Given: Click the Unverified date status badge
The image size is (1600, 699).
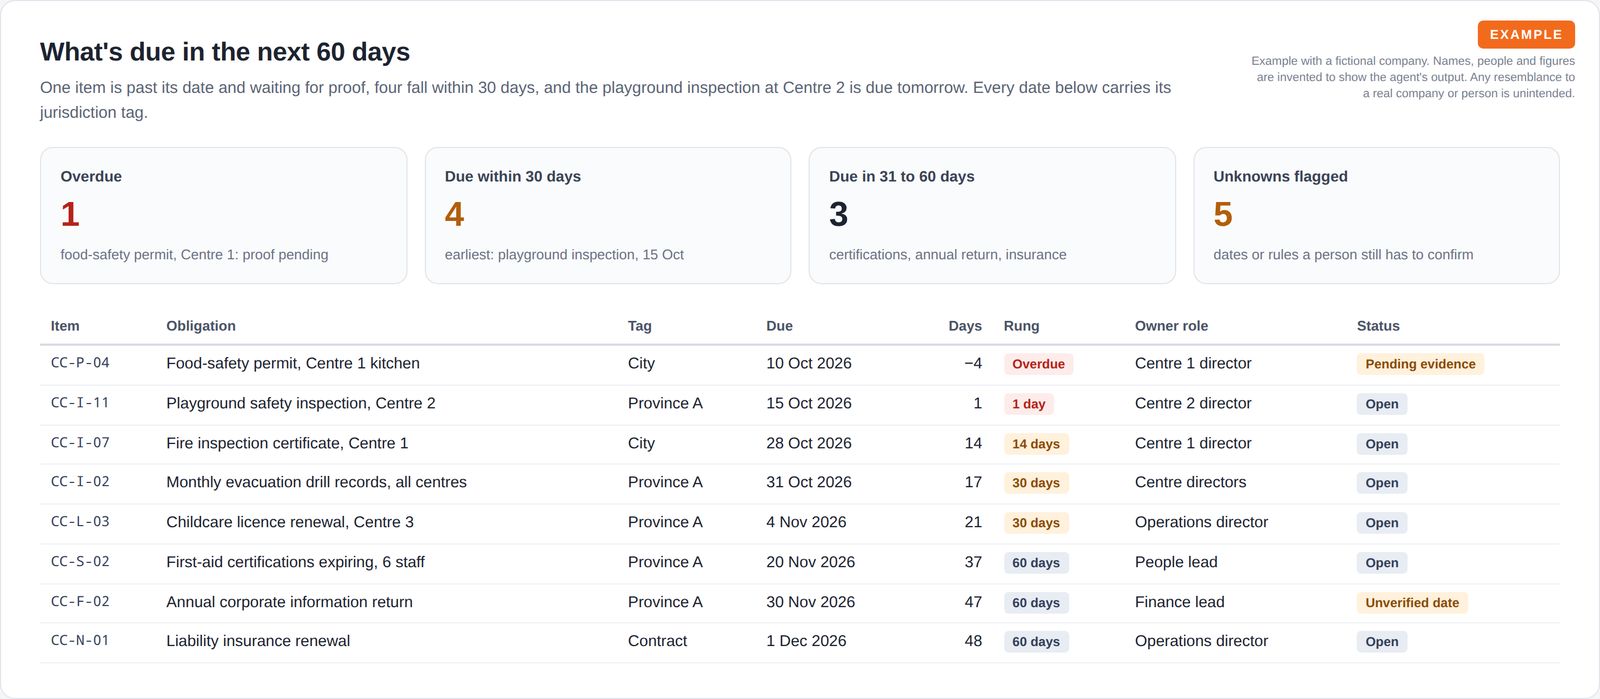Looking at the screenshot, I should tap(1412, 603).
